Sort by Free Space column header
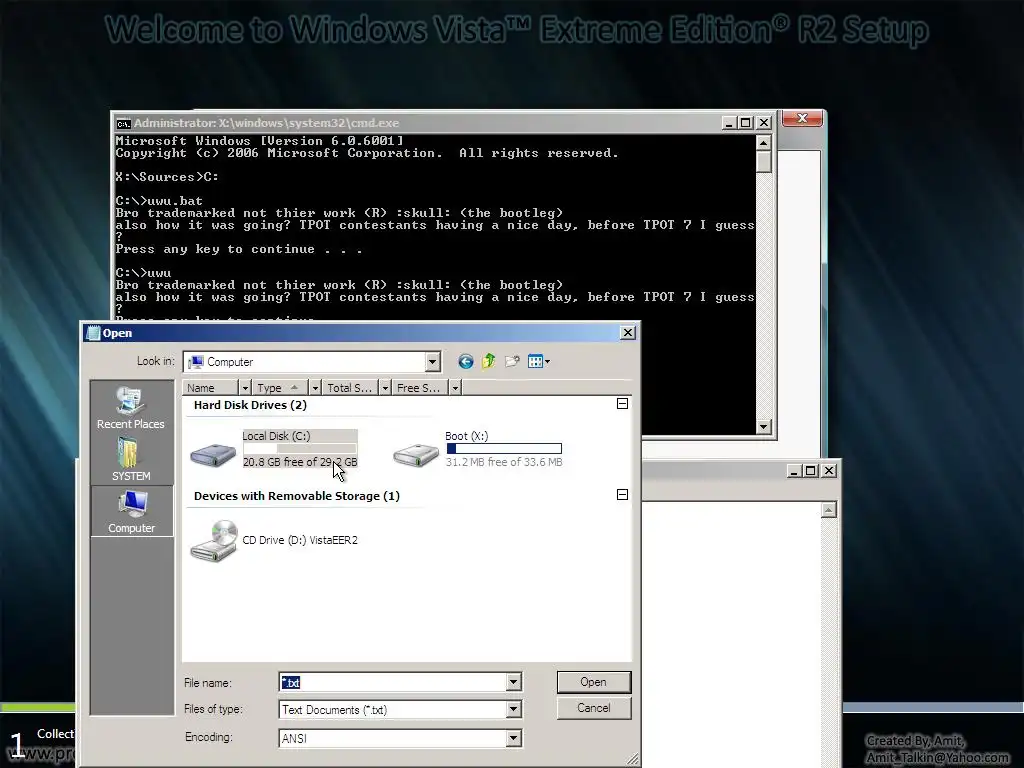 click(420, 388)
